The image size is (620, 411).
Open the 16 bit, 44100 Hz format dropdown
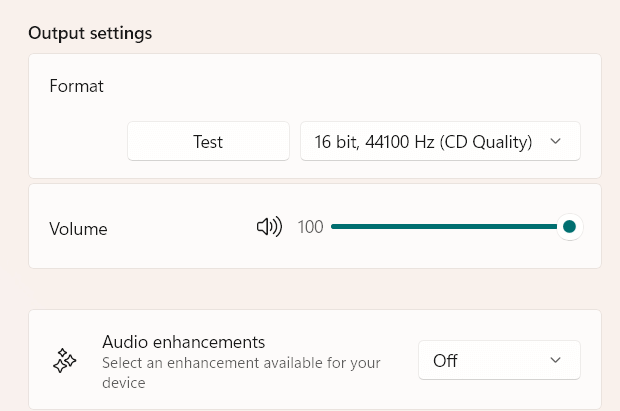pos(440,142)
